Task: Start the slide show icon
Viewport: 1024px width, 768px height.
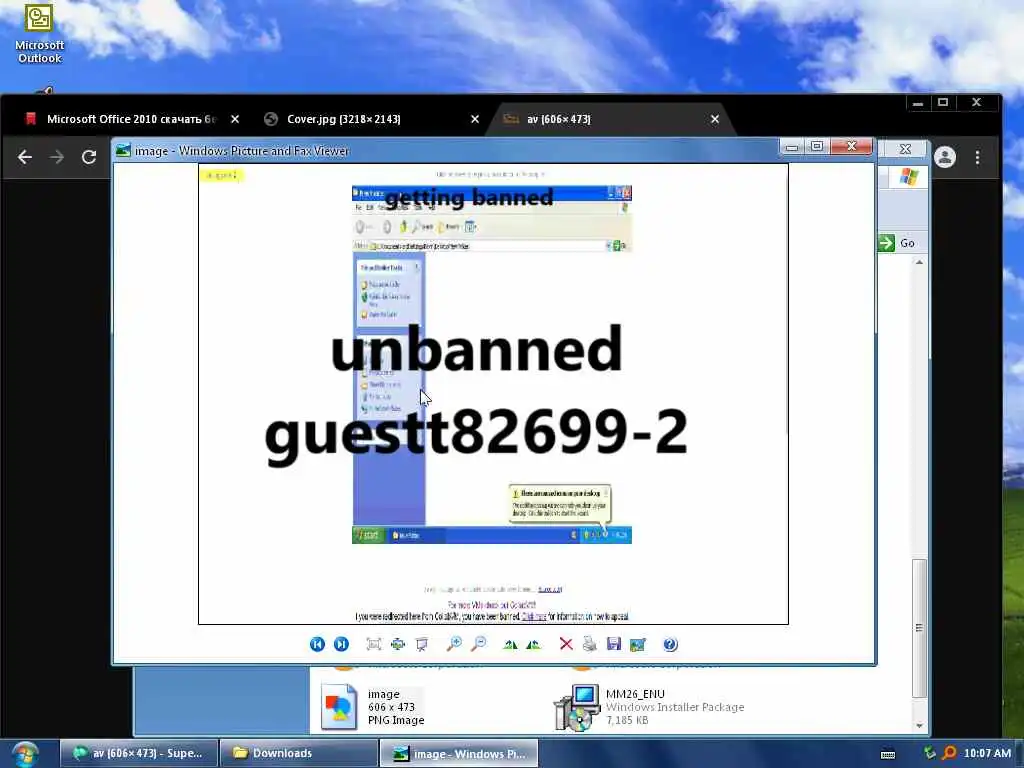Action: [422, 645]
